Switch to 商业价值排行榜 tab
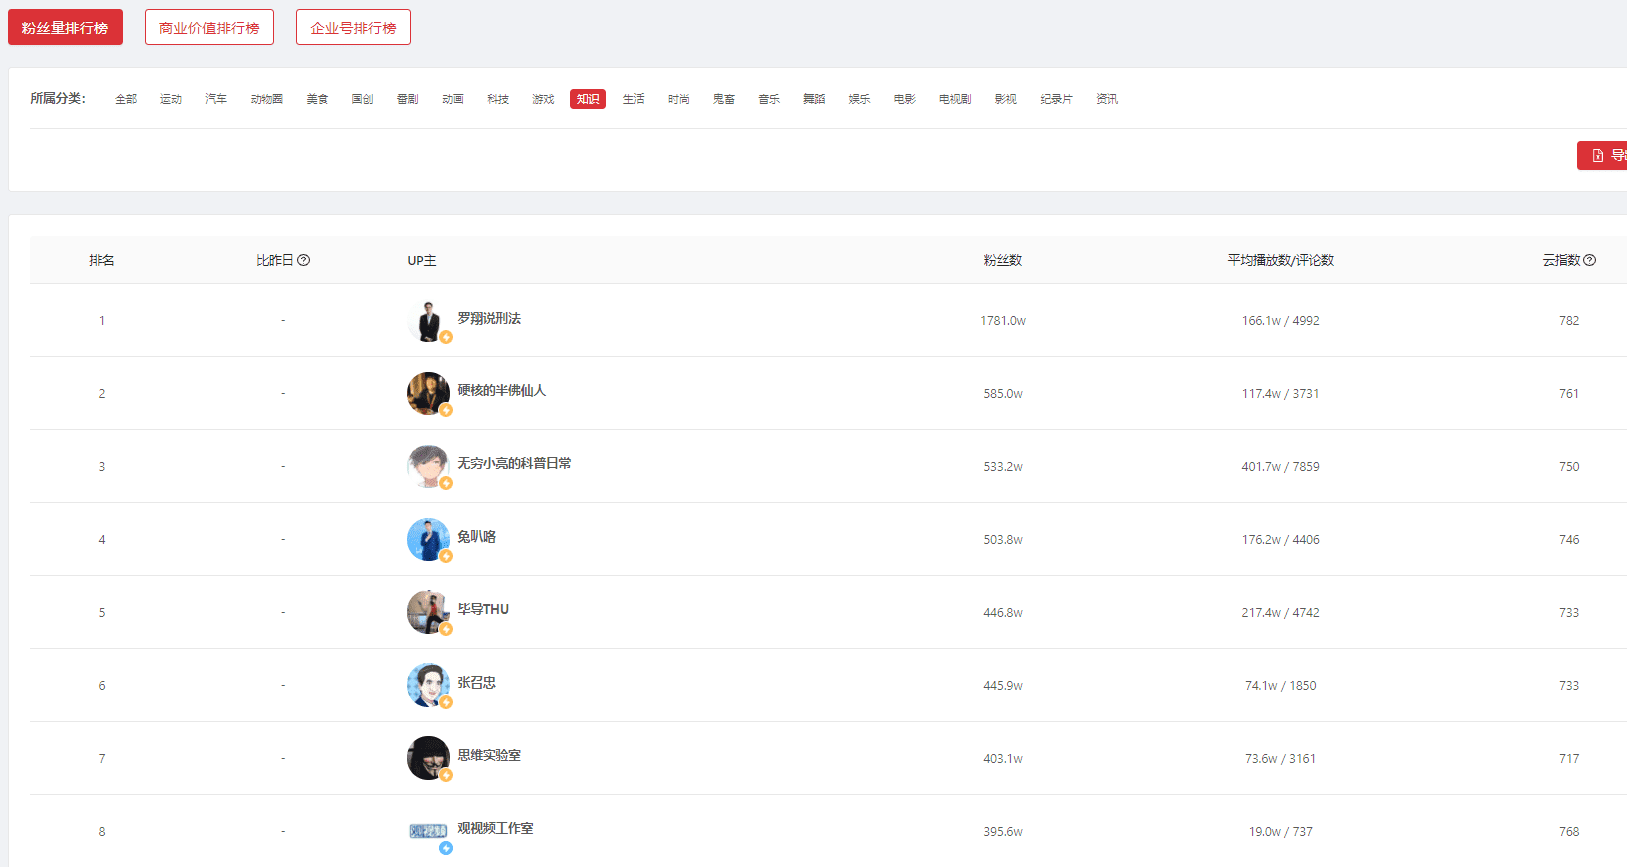Viewport: 1627px width, 867px height. click(x=209, y=27)
